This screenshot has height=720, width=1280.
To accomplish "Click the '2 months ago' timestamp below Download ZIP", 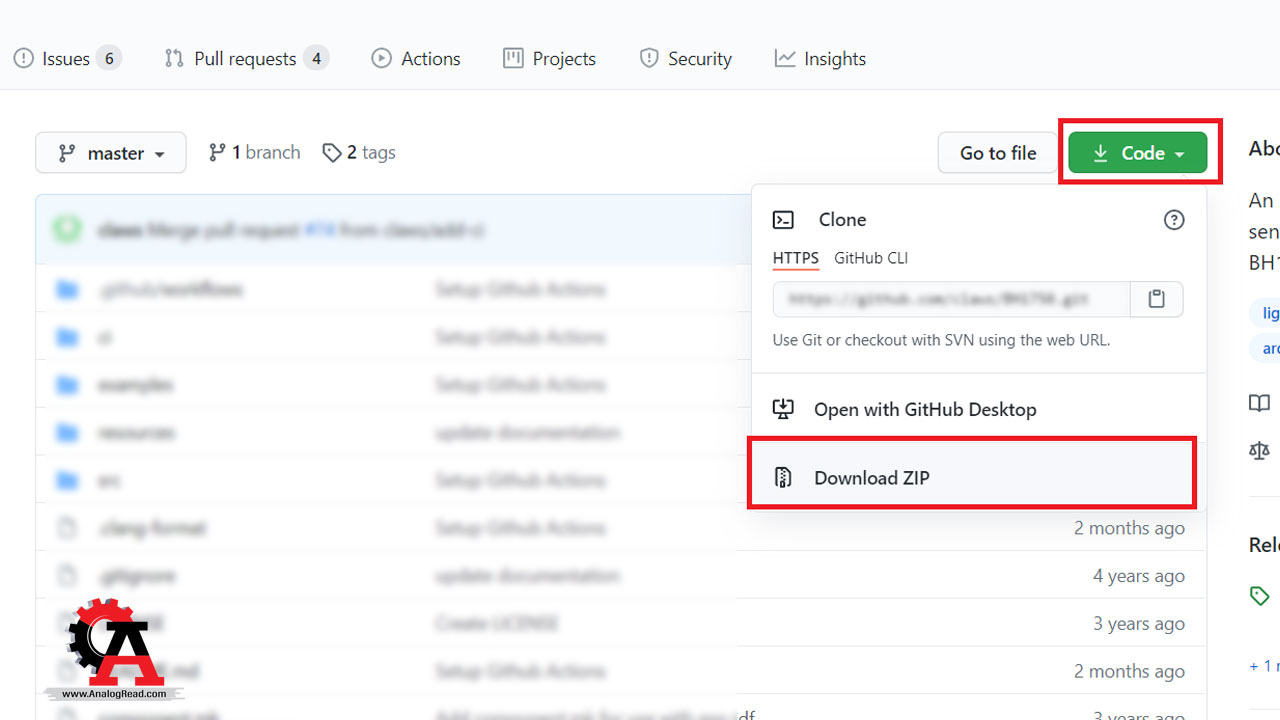I will coord(1129,528).
